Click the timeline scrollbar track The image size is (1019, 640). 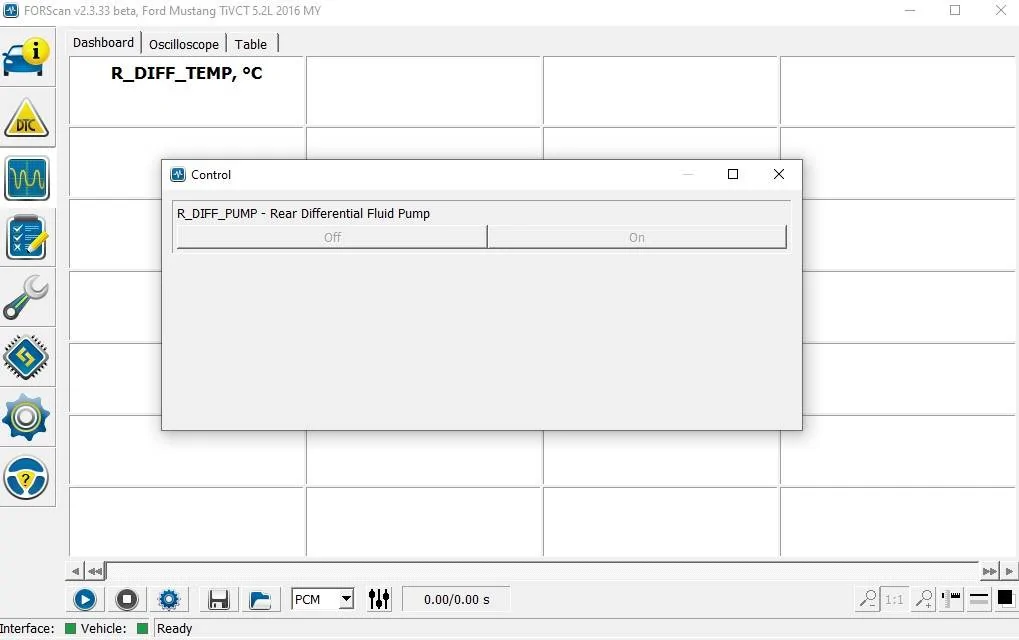click(543, 571)
